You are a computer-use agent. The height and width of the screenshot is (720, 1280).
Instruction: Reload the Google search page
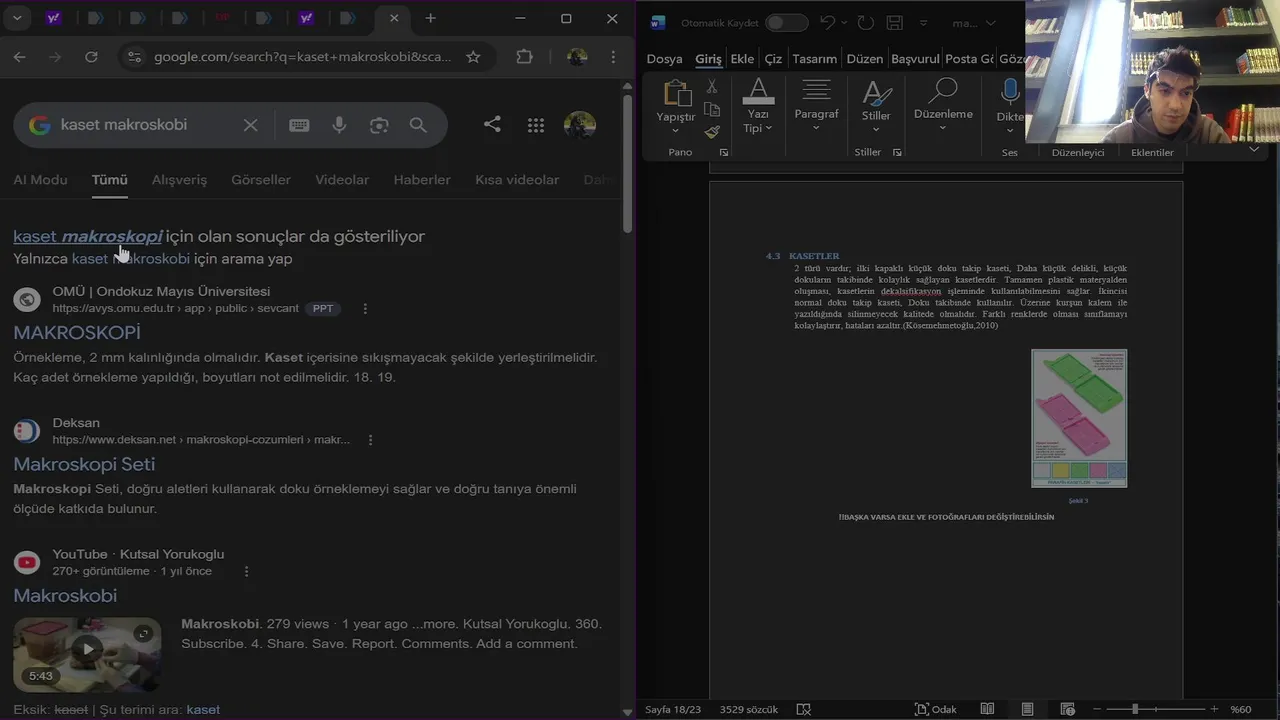91,57
